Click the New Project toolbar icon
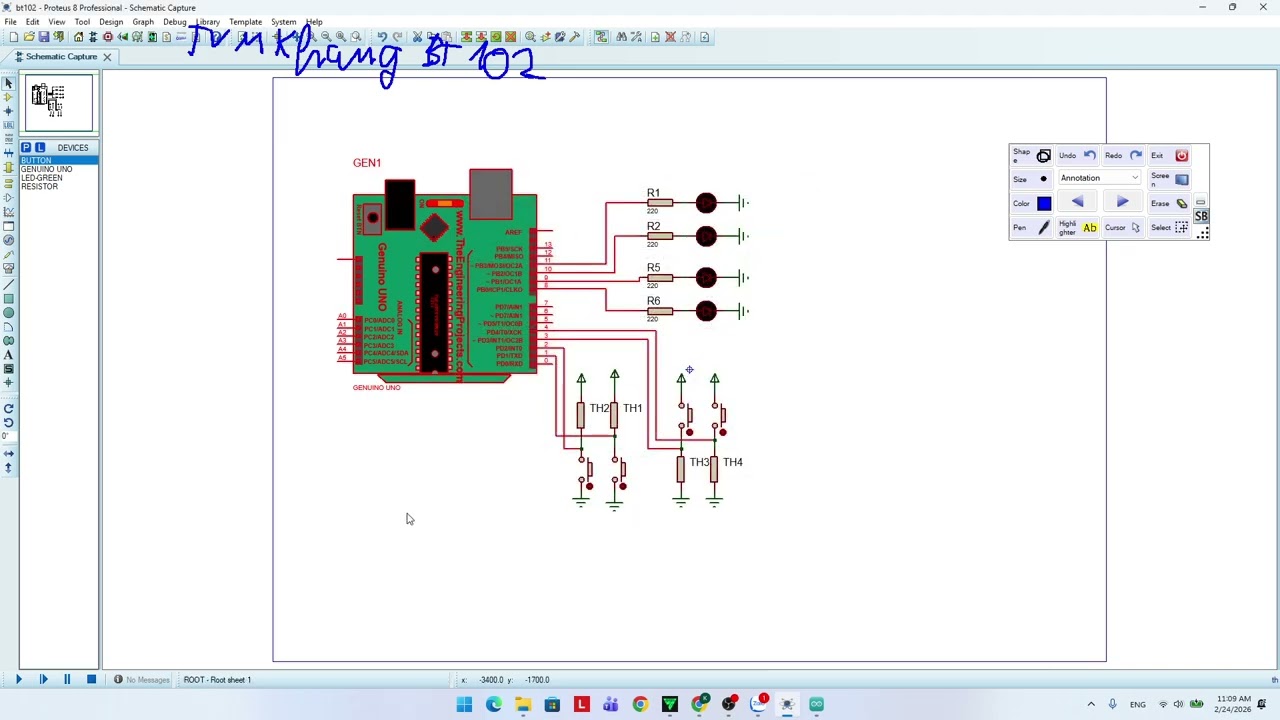 pos(14,37)
